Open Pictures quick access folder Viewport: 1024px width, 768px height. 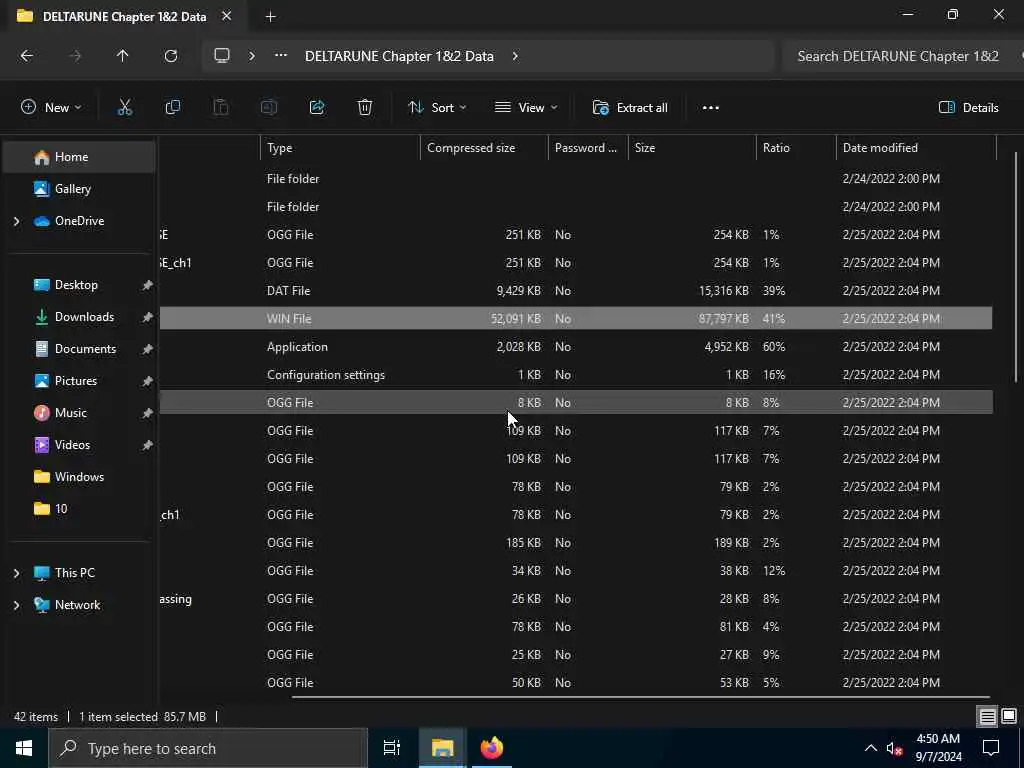click(x=78, y=381)
